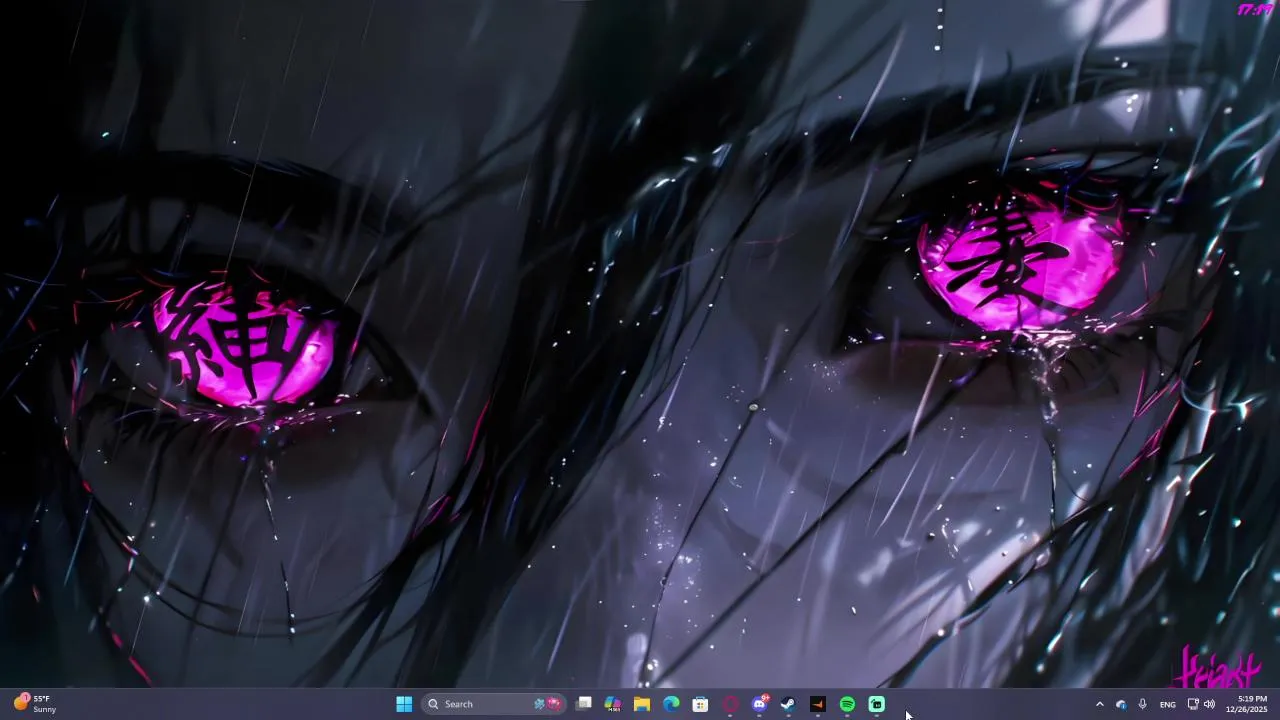This screenshot has height=720, width=1280.
Task: Open the OneDrive tray icon
Action: pyautogui.click(x=1121, y=704)
